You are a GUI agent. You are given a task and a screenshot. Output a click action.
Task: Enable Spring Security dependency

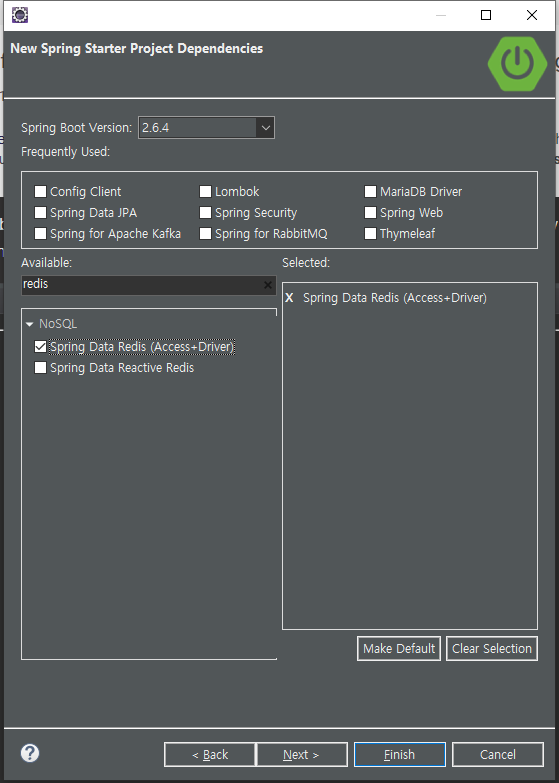click(x=205, y=213)
